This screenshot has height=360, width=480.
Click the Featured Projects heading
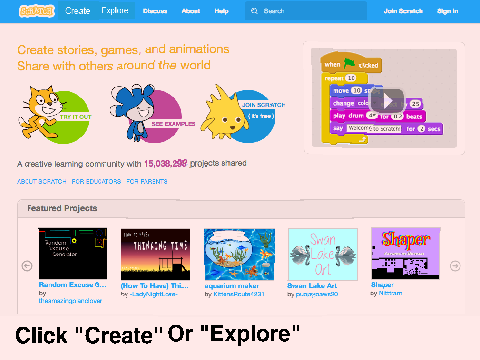[x=62, y=208]
